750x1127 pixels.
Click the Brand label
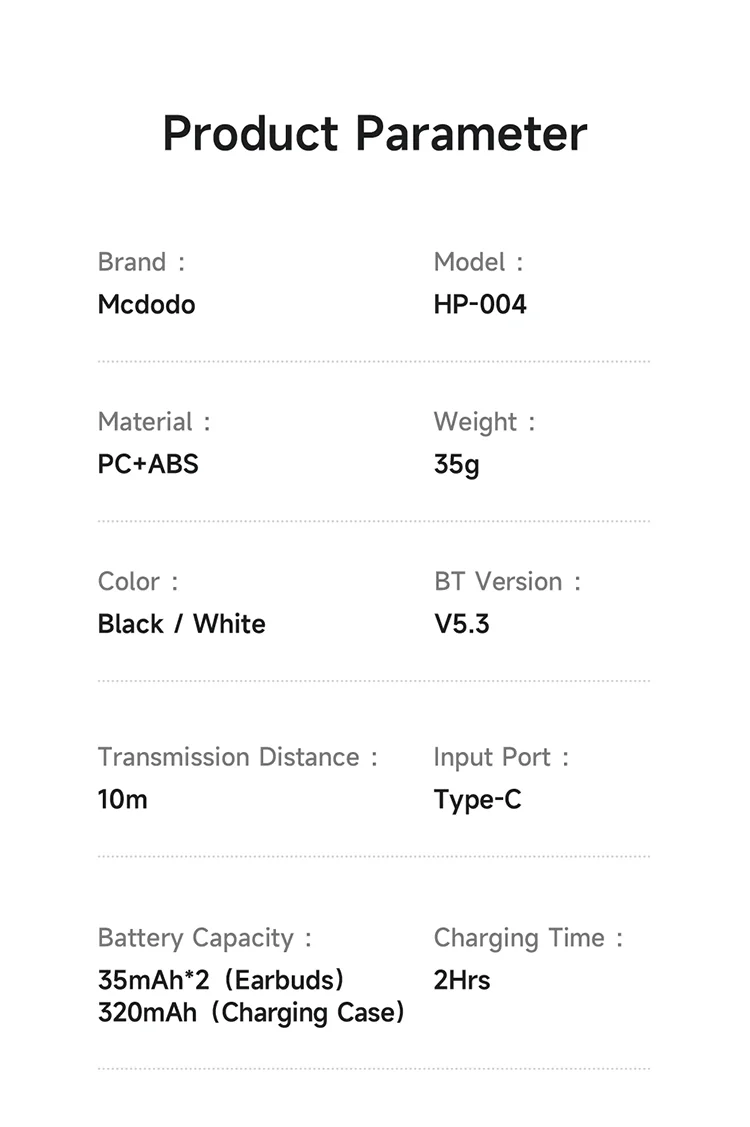[x=141, y=262]
